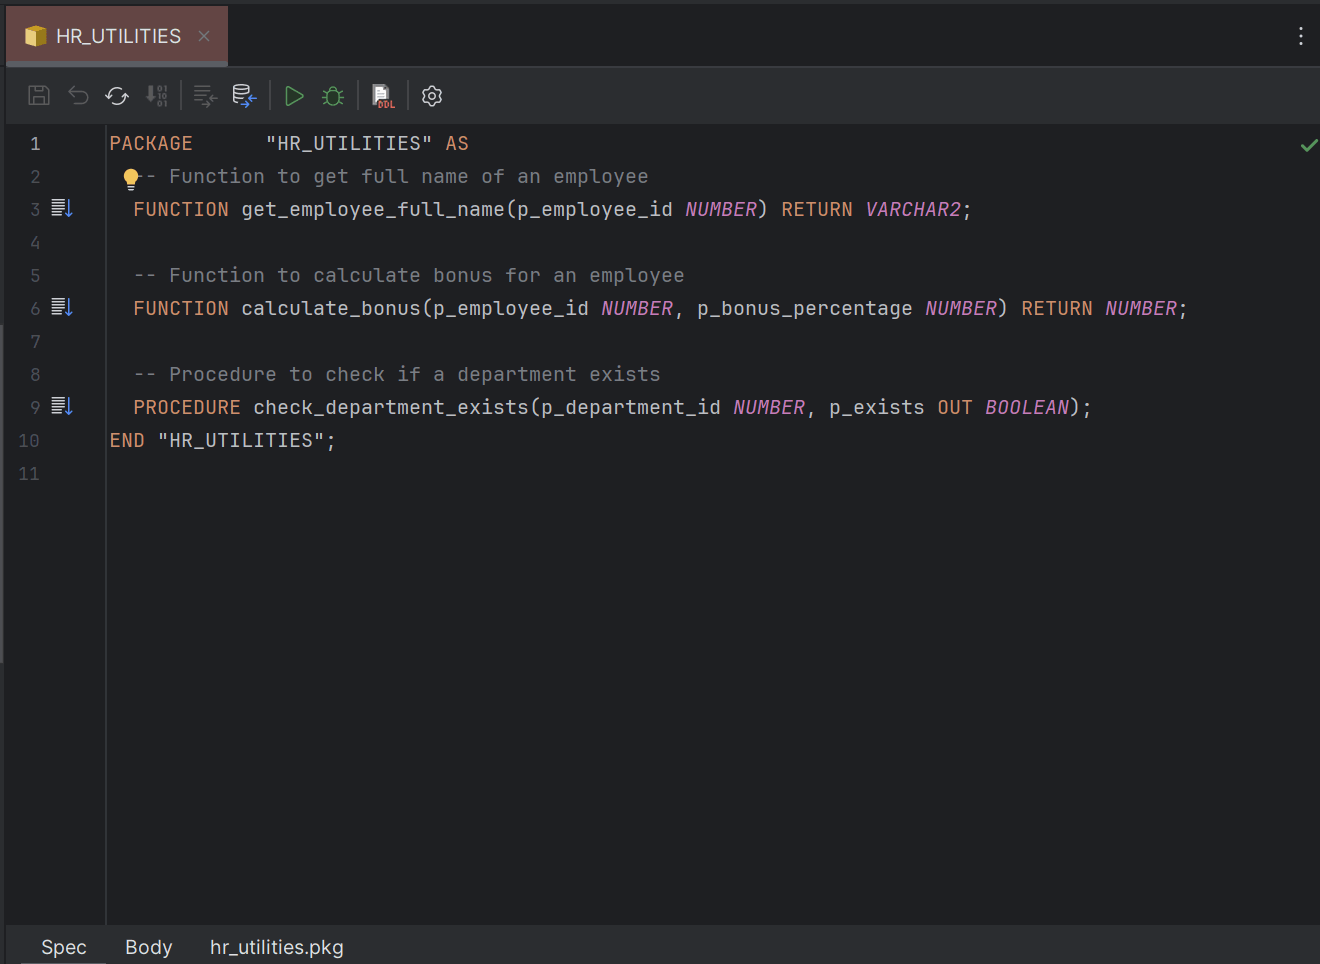Viewport: 1320px width, 964px height.
Task: Switch to the Body tab
Action: [x=148, y=947]
